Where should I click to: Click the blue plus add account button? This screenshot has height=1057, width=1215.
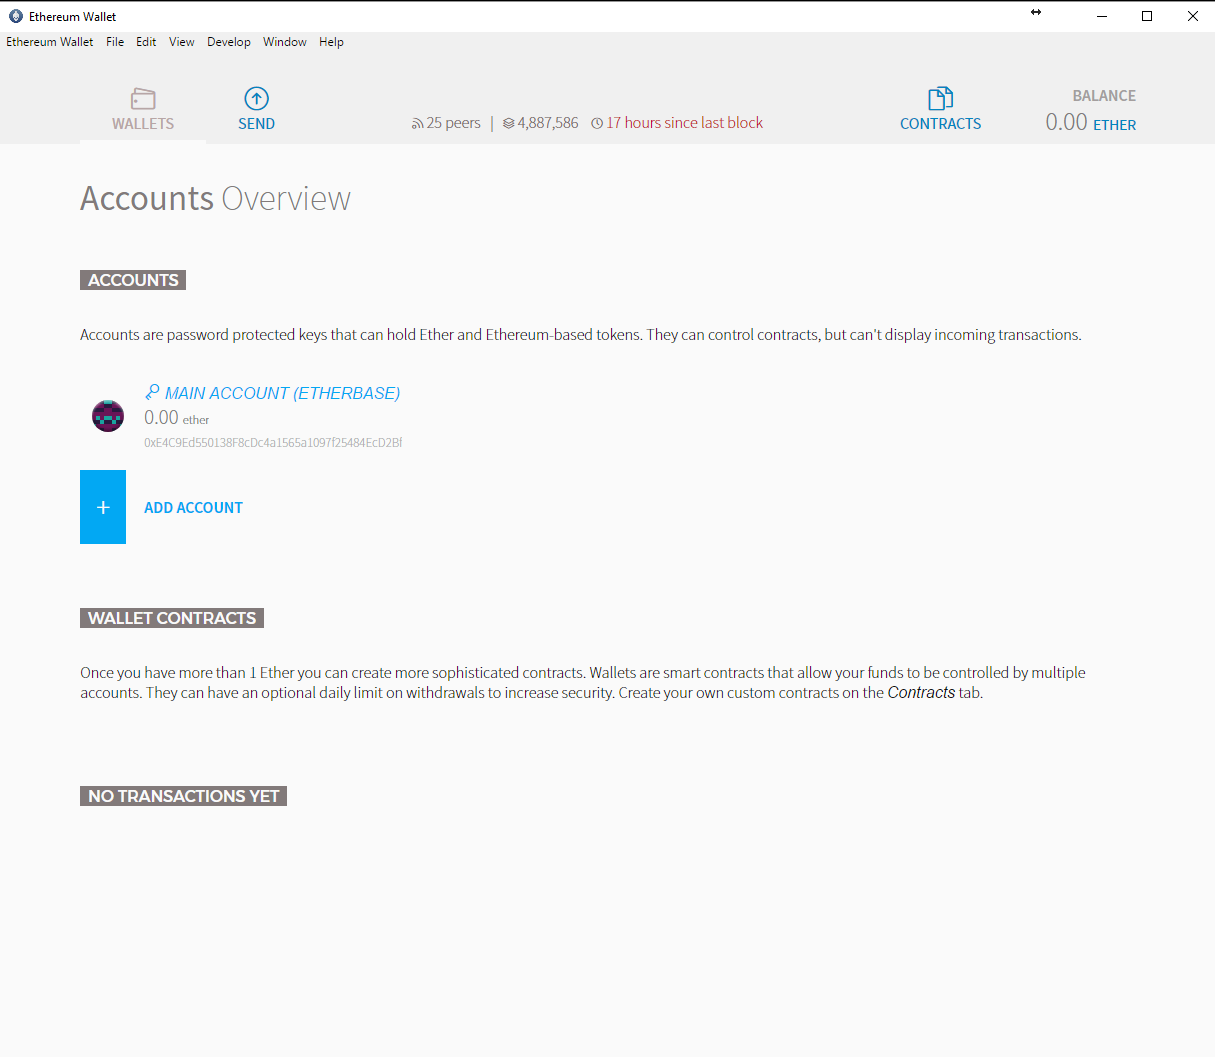[103, 507]
